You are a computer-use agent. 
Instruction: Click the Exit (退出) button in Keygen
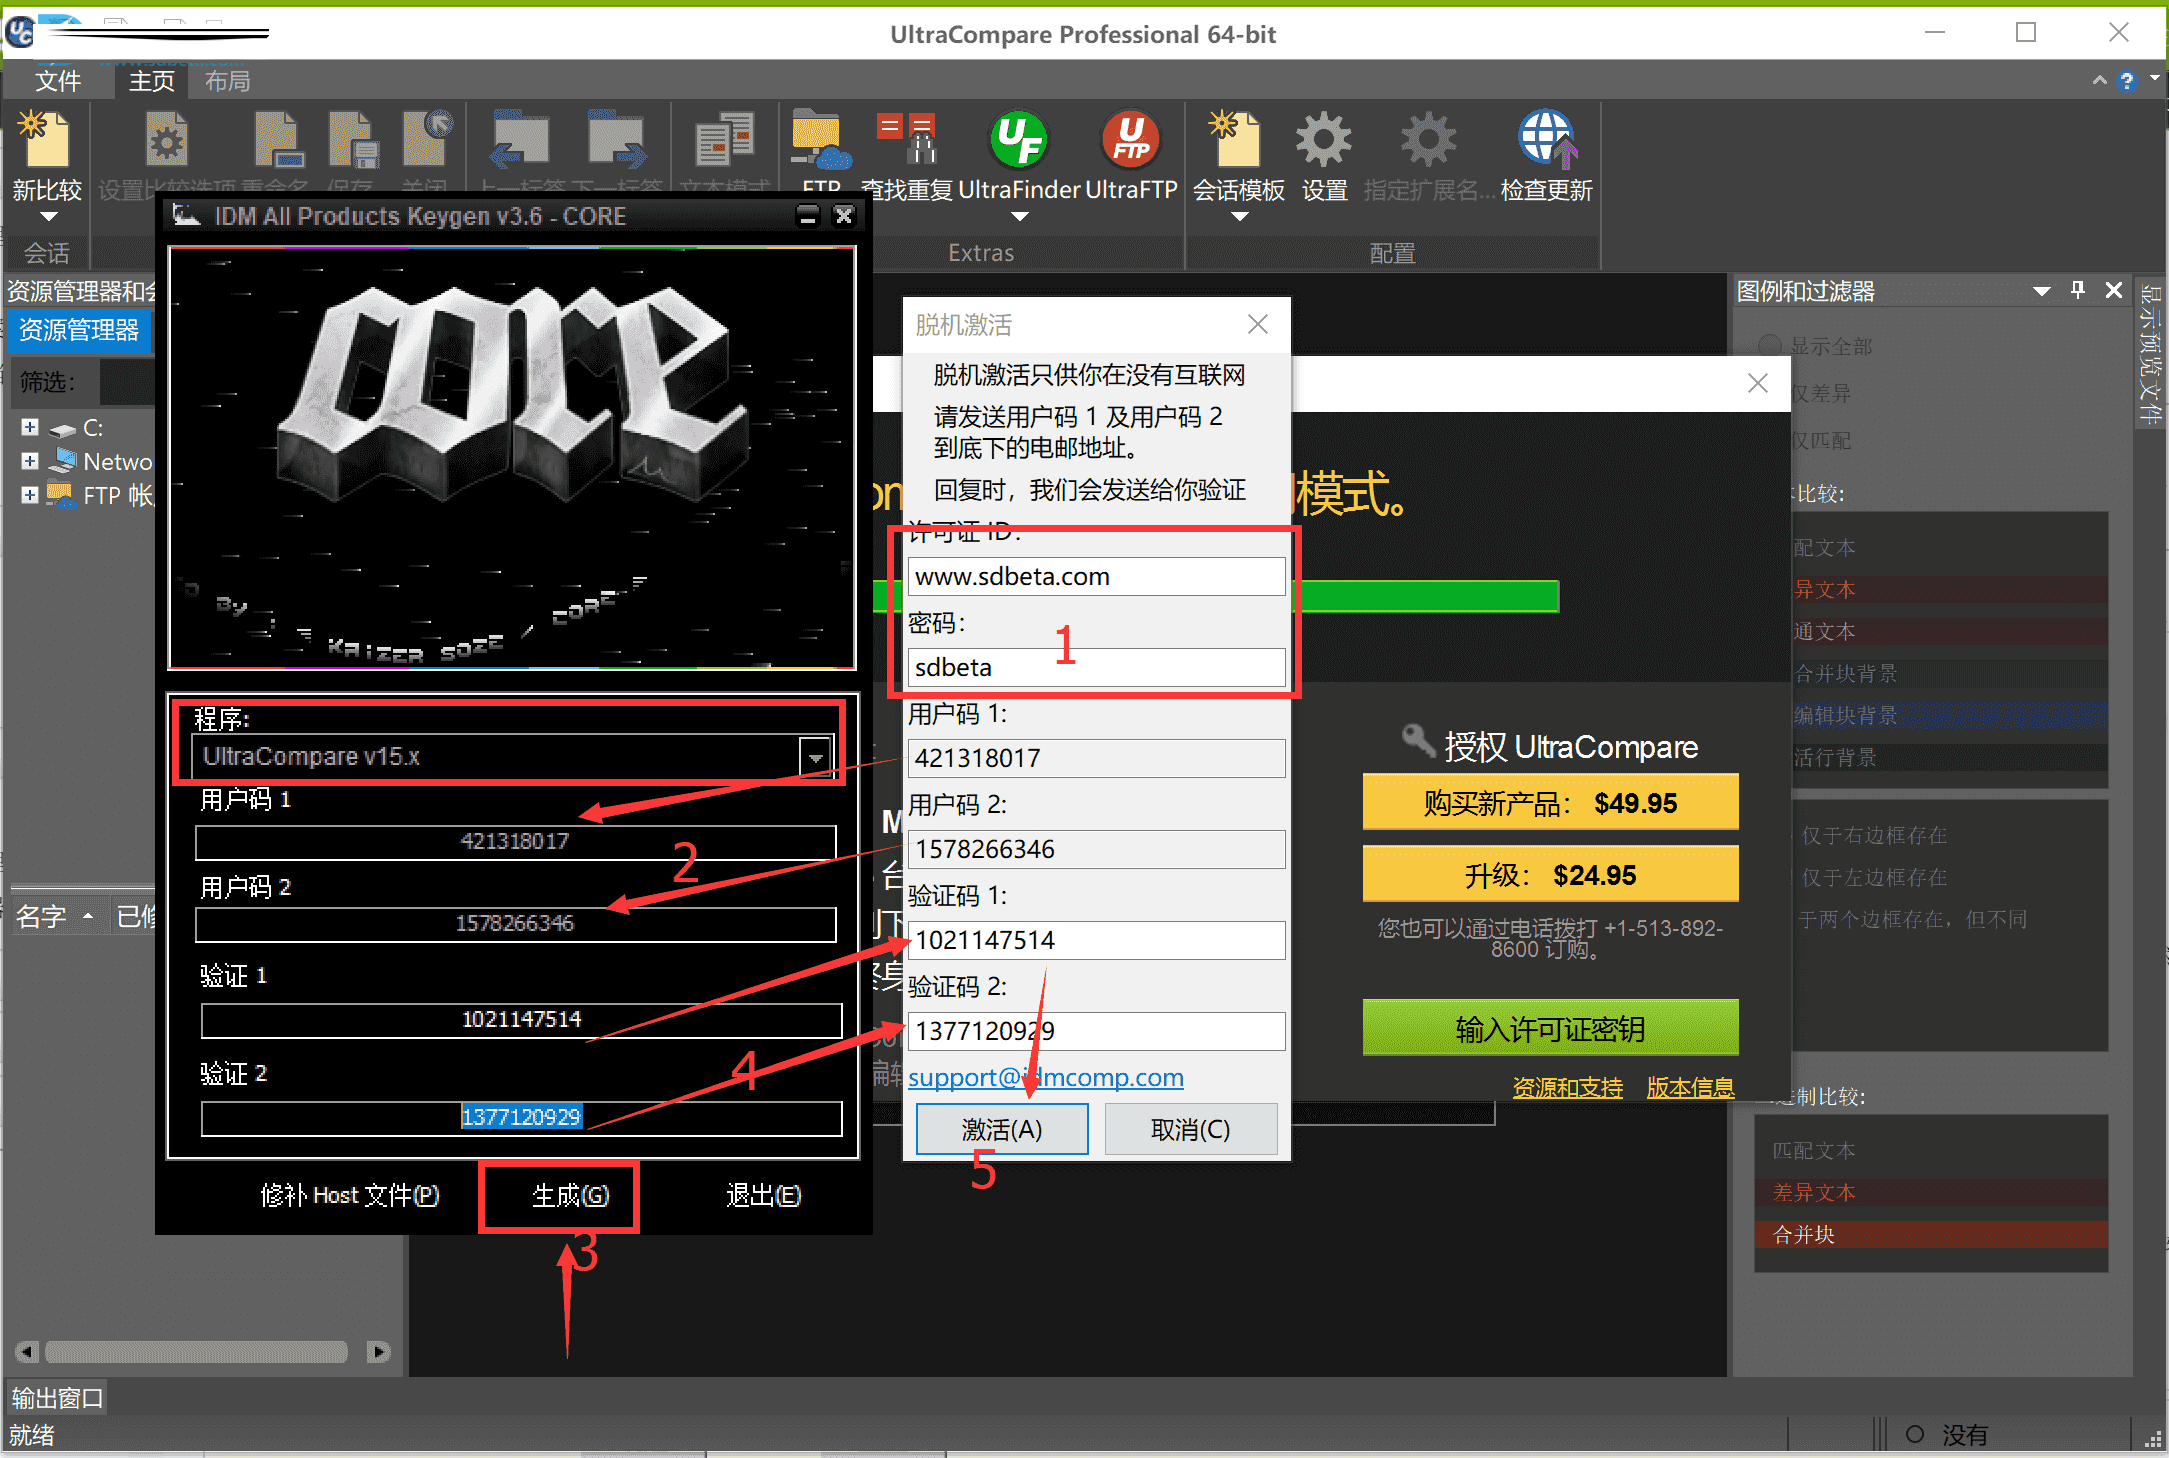[763, 1195]
